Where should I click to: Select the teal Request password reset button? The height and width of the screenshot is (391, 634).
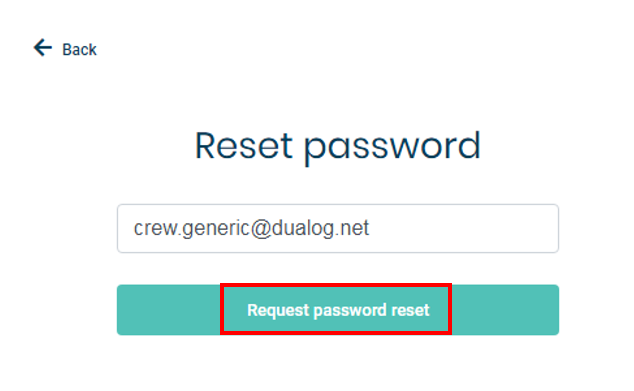tap(338, 310)
